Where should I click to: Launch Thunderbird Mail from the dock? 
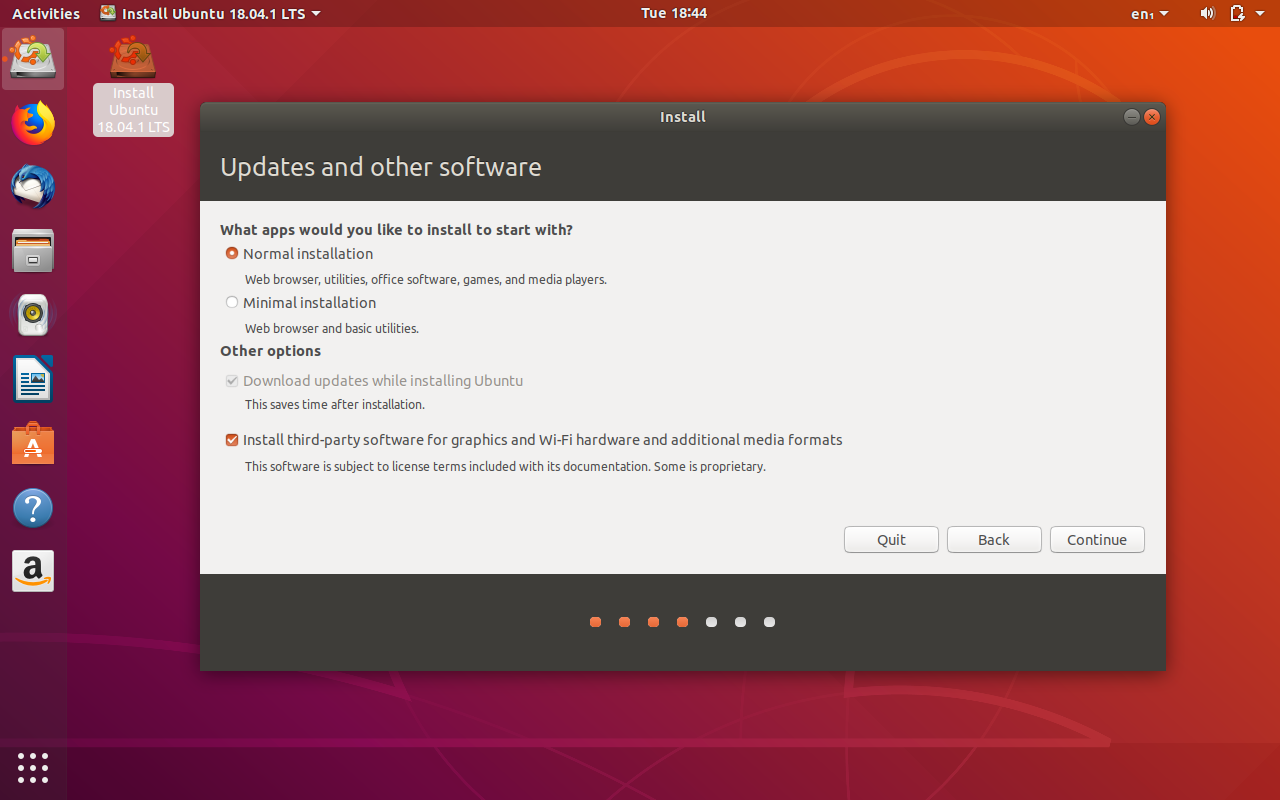33,187
